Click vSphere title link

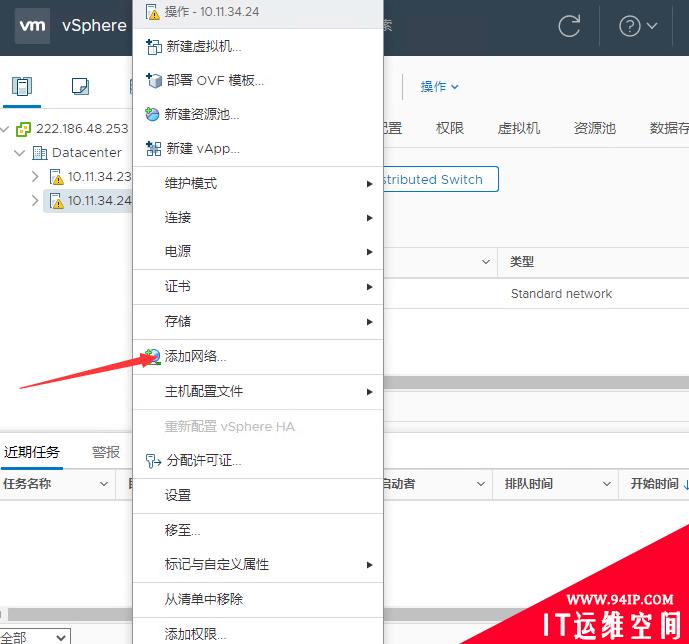94,25
